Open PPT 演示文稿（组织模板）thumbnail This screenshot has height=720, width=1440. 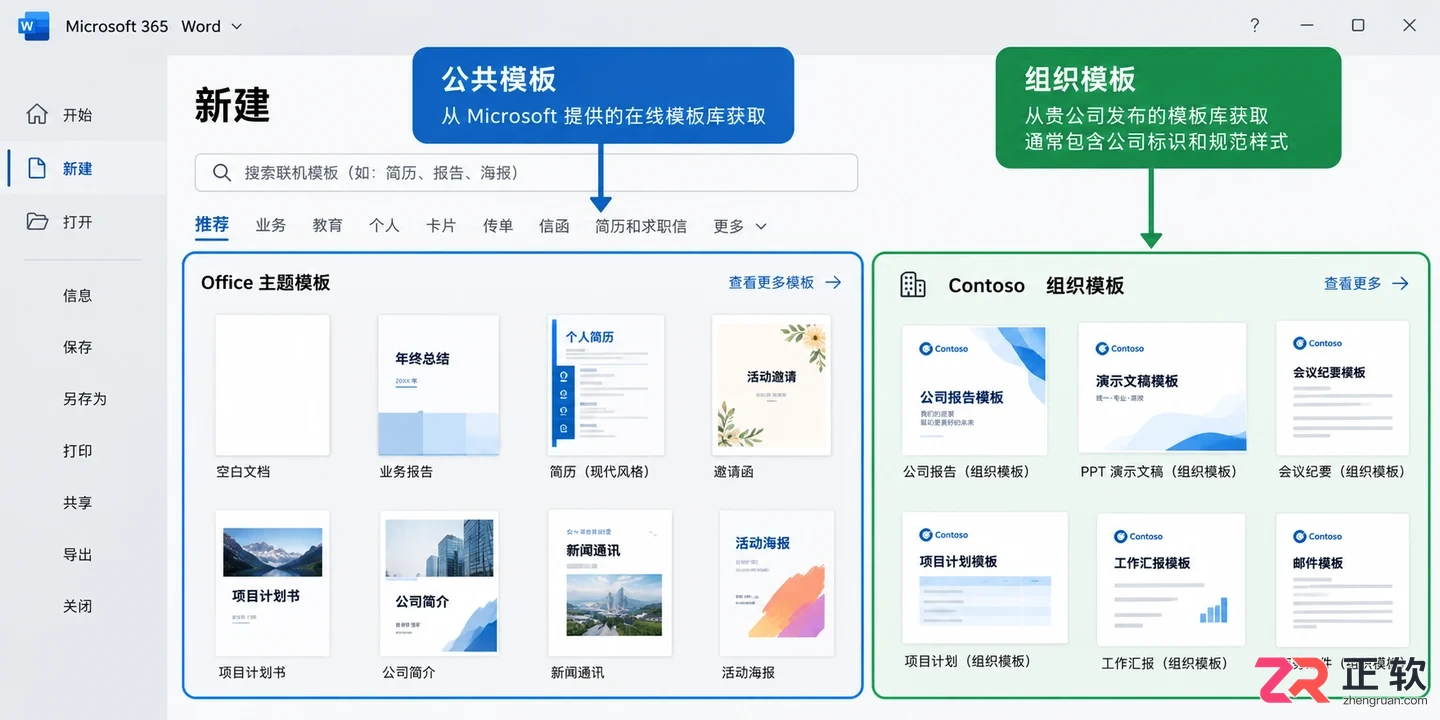tap(1162, 388)
